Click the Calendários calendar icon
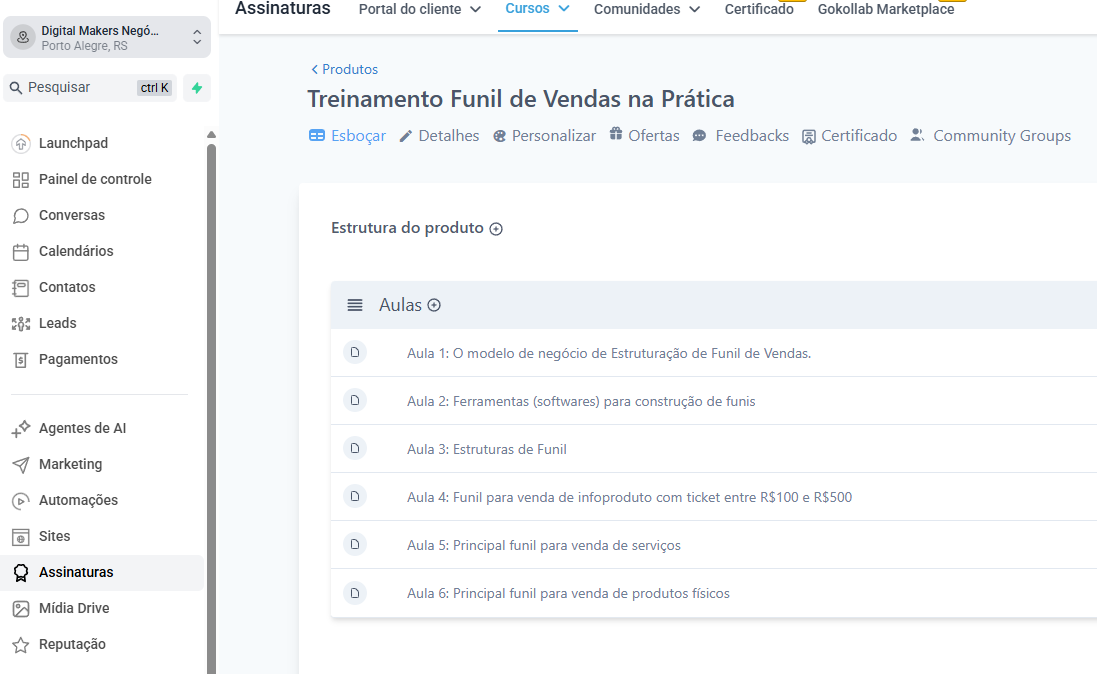Image resolution: width=1097 pixels, height=674 pixels. tap(21, 252)
